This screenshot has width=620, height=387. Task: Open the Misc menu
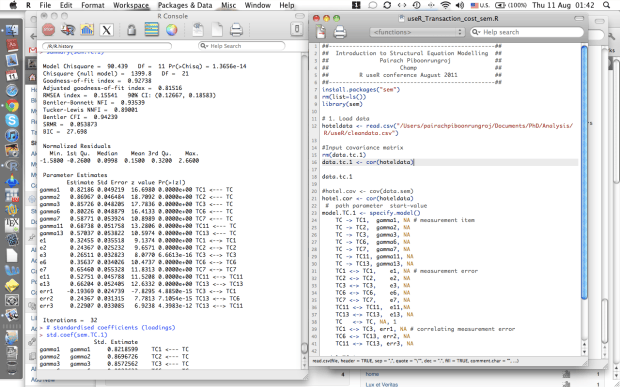click(x=229, y=5)
